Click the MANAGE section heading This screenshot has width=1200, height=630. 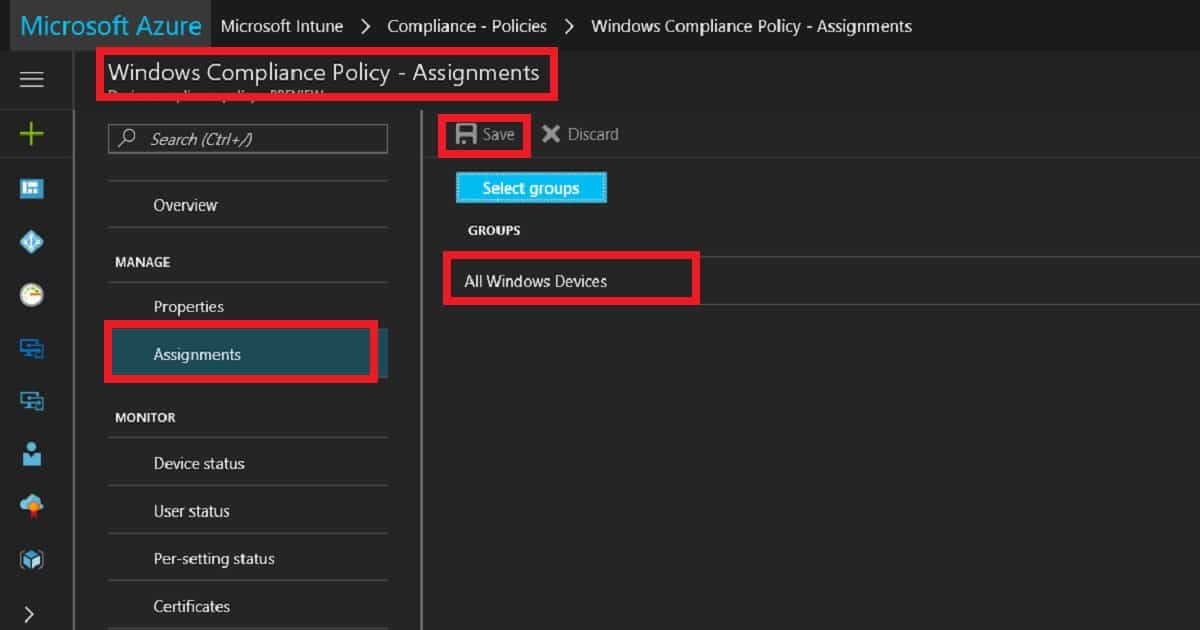click(x=143, y=262)
